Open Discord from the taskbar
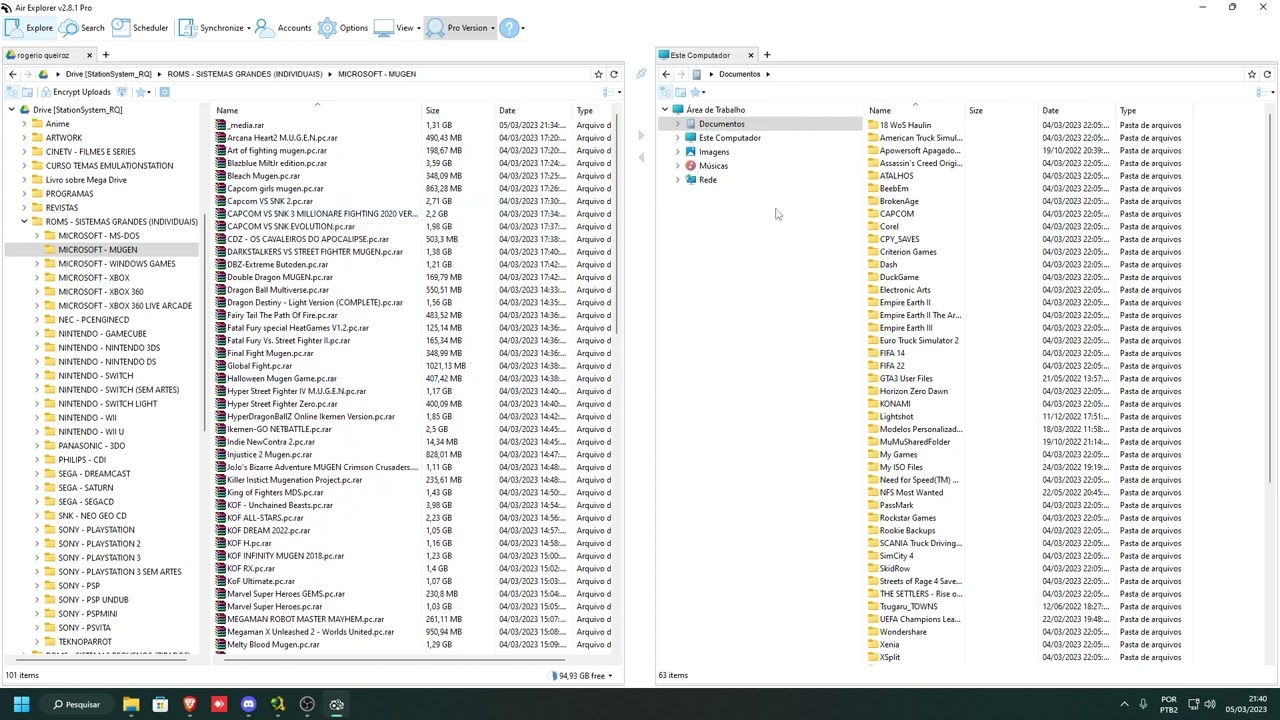This screenshot has width=1280, height=720. pyautogui.click(x=249, y=704)
